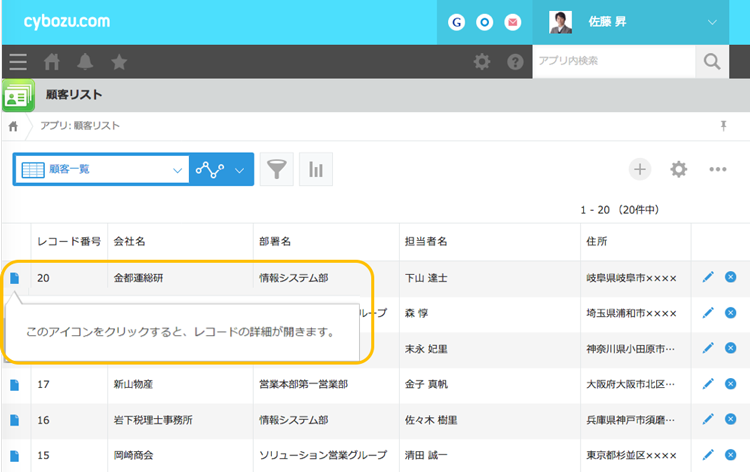Open the filter funnel icon
The height and width of the screenshot is (472, 750).
pyautogui.click(x=277, y=170)
